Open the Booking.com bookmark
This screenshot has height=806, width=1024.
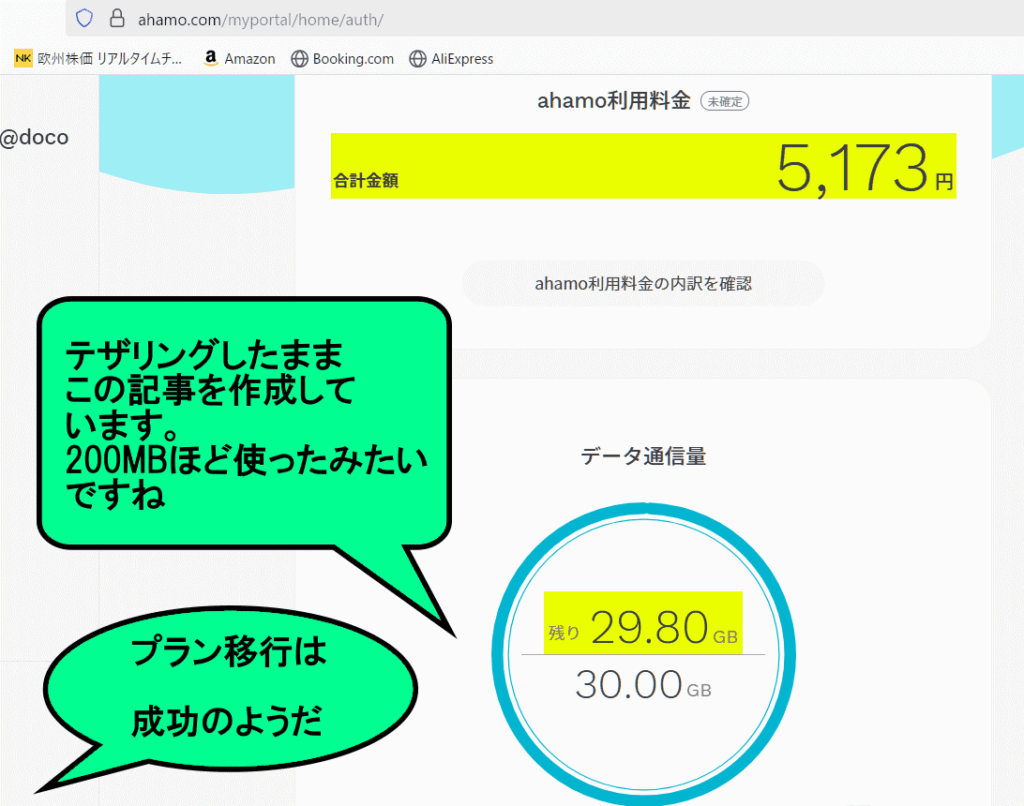coord(342,59)
